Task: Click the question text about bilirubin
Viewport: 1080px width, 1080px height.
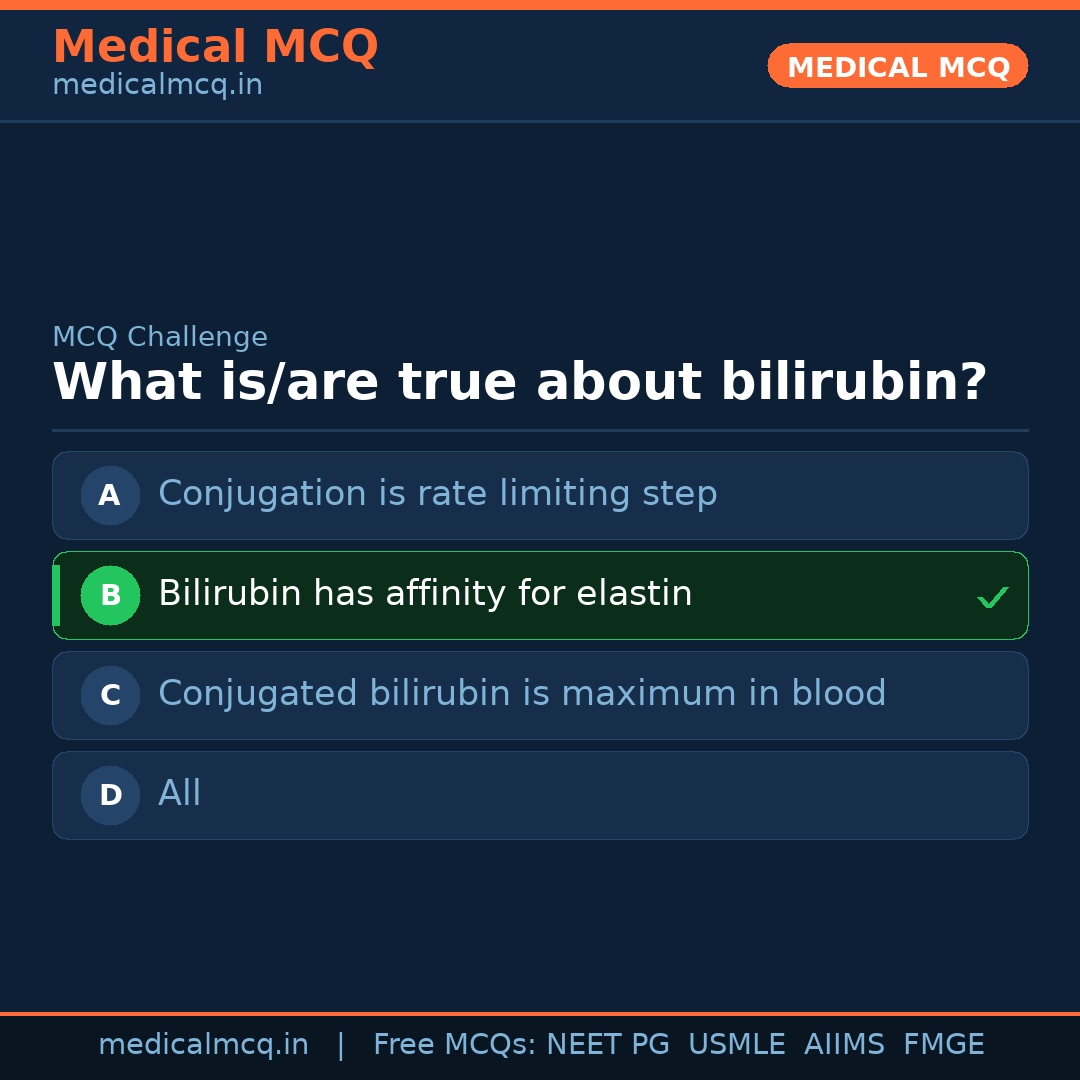Action: [x=519, y=382]
